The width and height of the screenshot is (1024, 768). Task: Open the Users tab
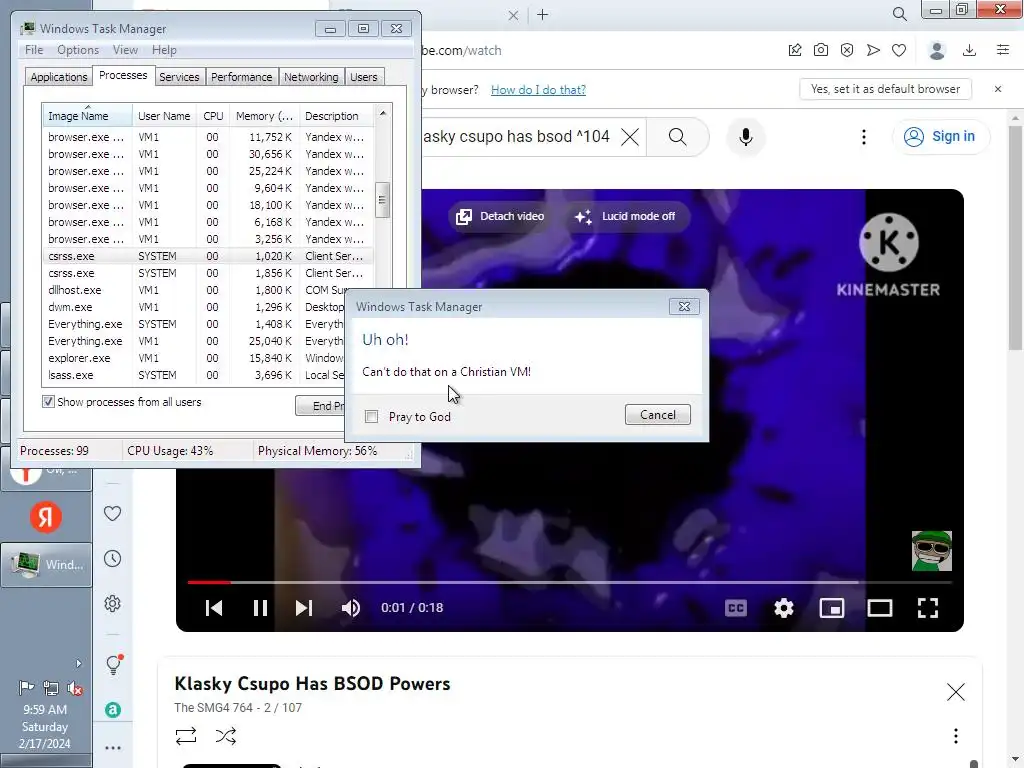point(363,77)
